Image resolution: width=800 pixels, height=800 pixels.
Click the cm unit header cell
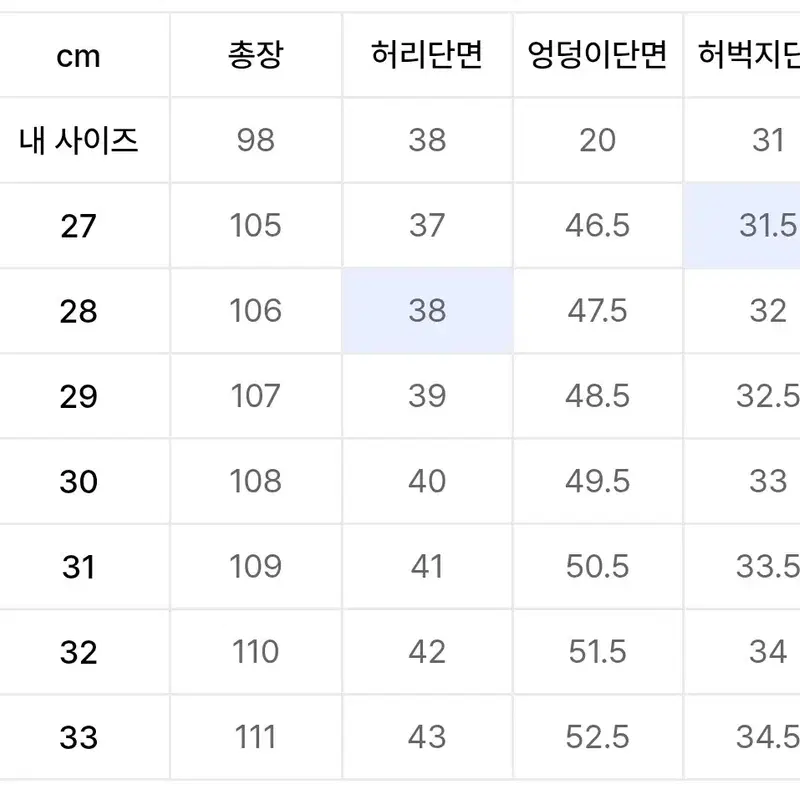click(79, 55)
